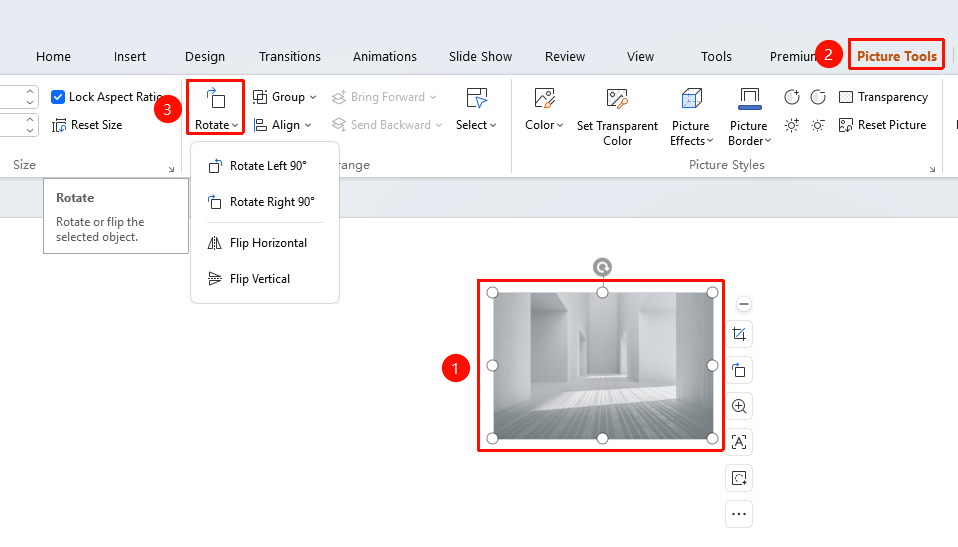Click the increase brightness sun icon
This screenshot has width=958, height=547.
(792, 125)
